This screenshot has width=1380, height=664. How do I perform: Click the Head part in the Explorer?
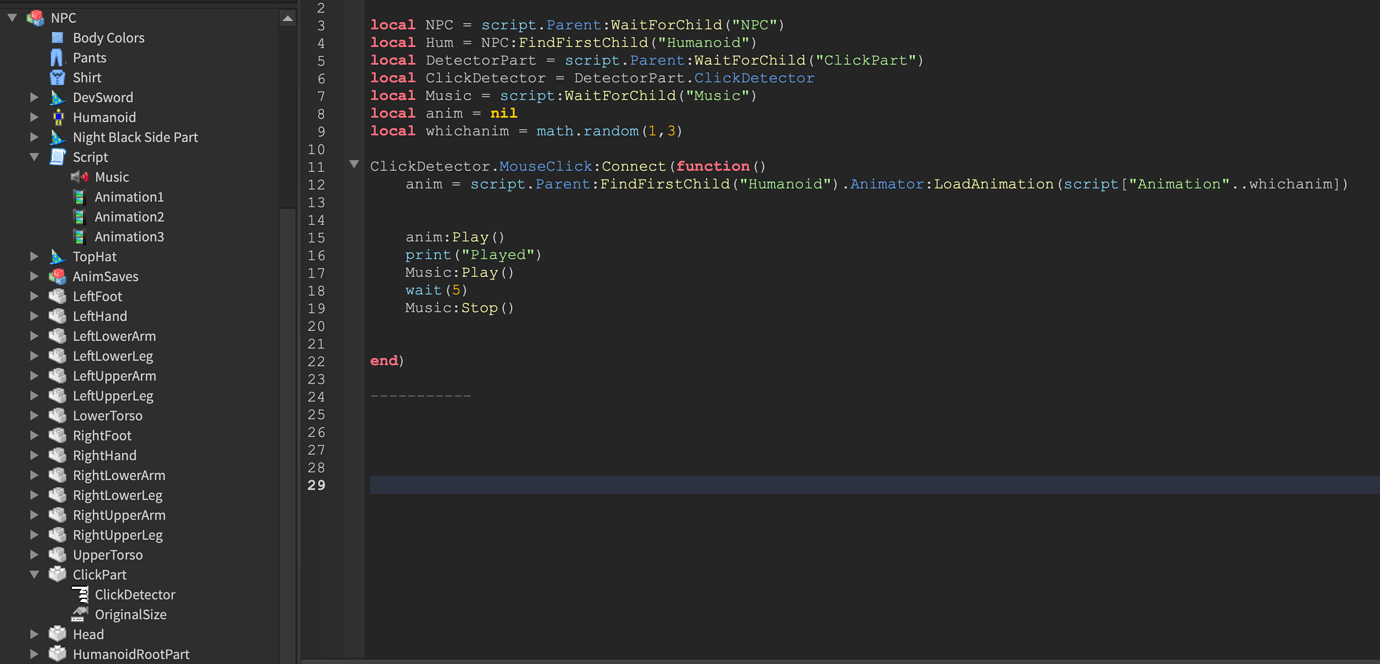click(x=88, y=633)
